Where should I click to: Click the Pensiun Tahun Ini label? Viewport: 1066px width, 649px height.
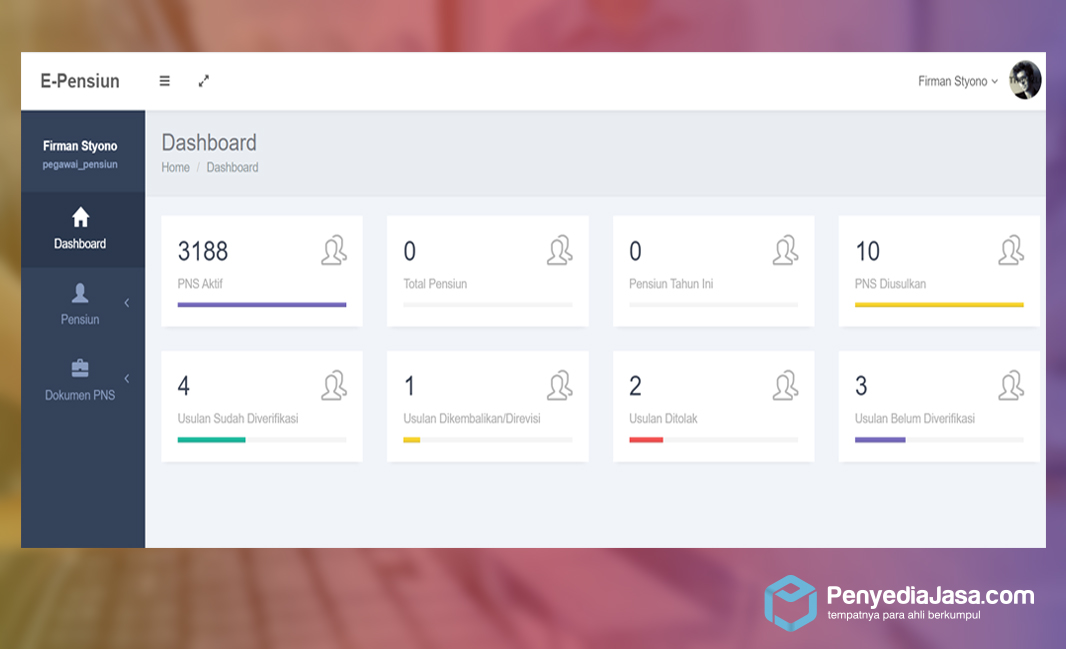(671, 284)
